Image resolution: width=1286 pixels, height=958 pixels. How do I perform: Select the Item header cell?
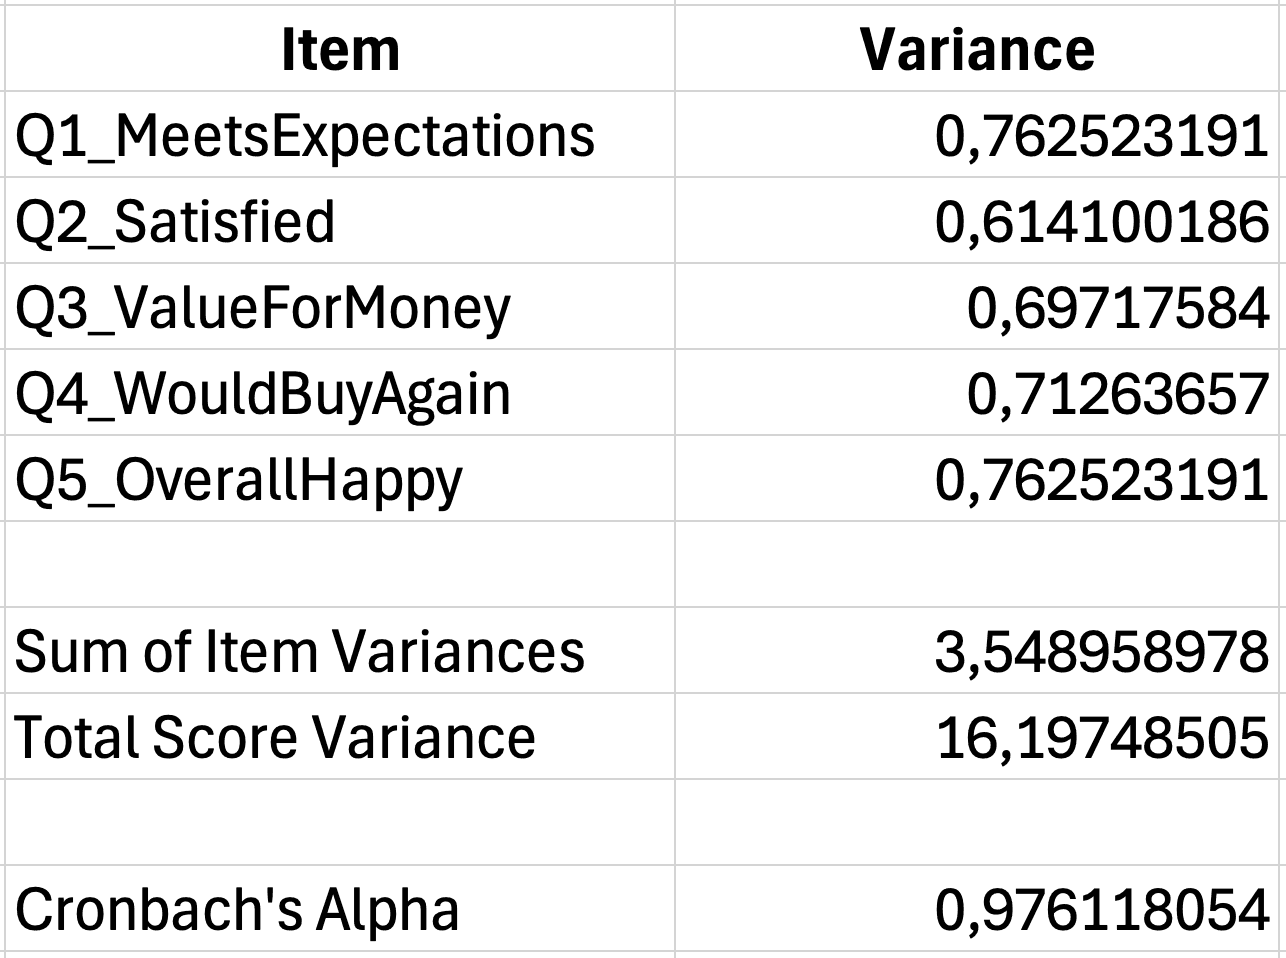pyautogui.click(x=340, y=49)
